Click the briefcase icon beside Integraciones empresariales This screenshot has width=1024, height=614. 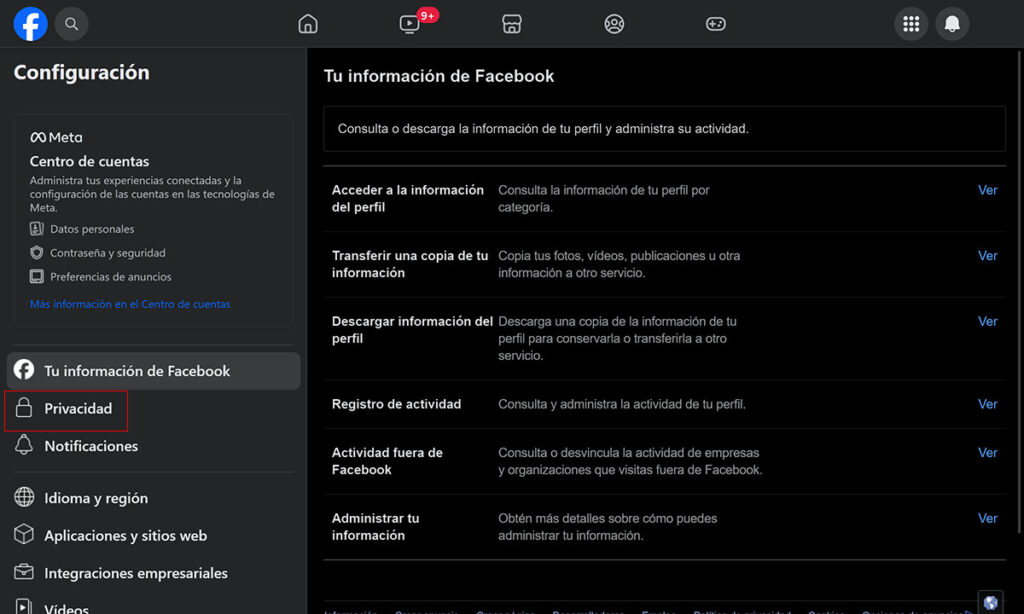click(24, 572)
